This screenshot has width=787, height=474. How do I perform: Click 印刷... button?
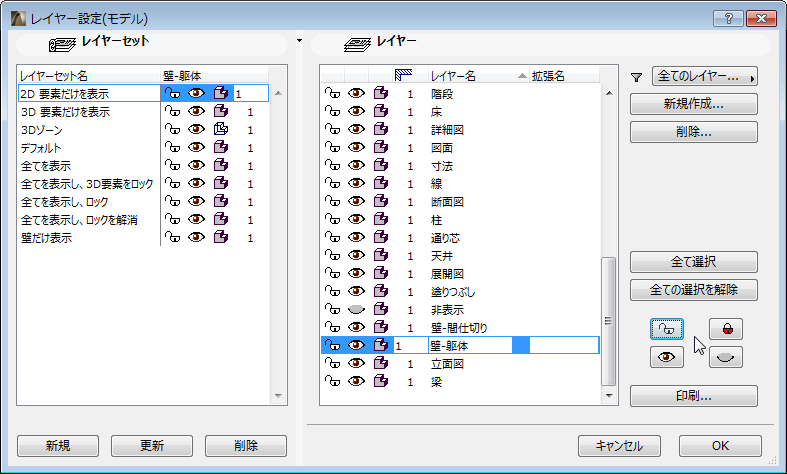click(694, 396)
